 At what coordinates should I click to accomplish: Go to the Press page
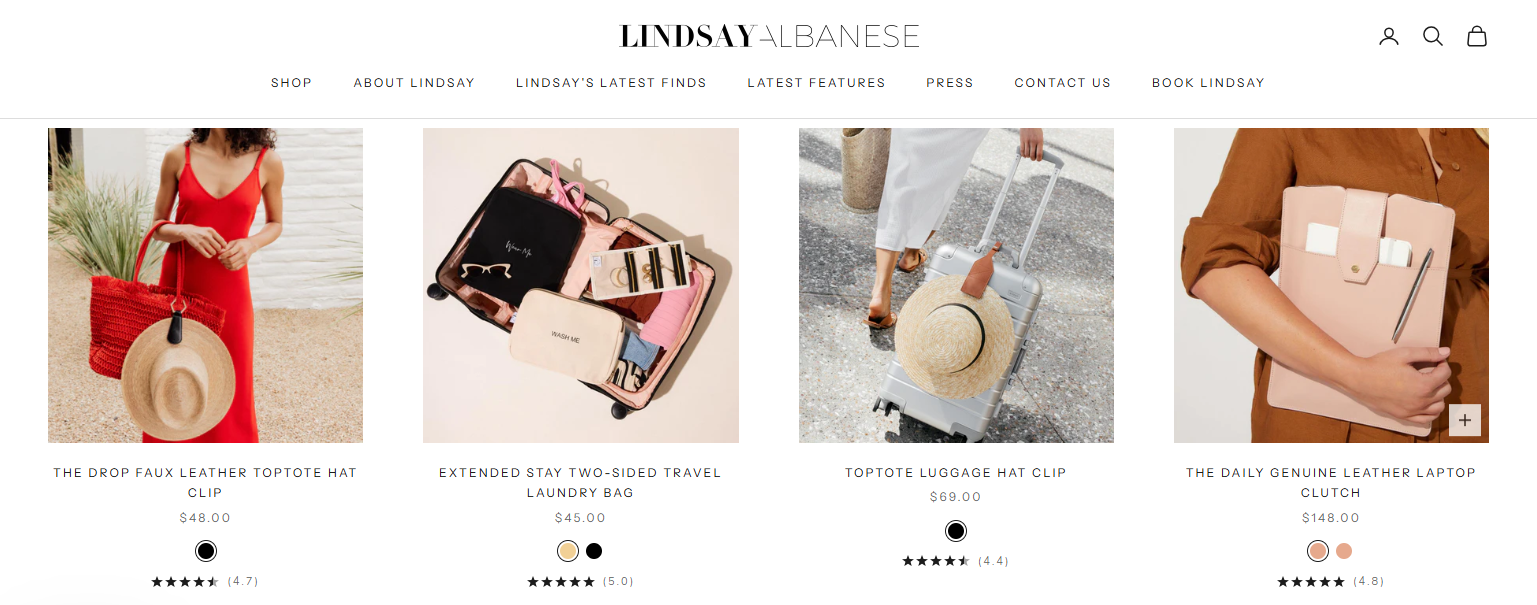point(950,83)
